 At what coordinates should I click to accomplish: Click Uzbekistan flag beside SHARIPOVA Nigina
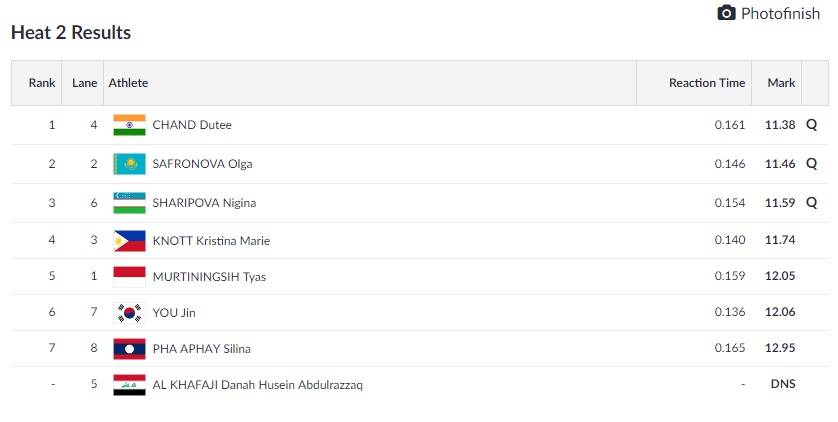tap(129, 202)
